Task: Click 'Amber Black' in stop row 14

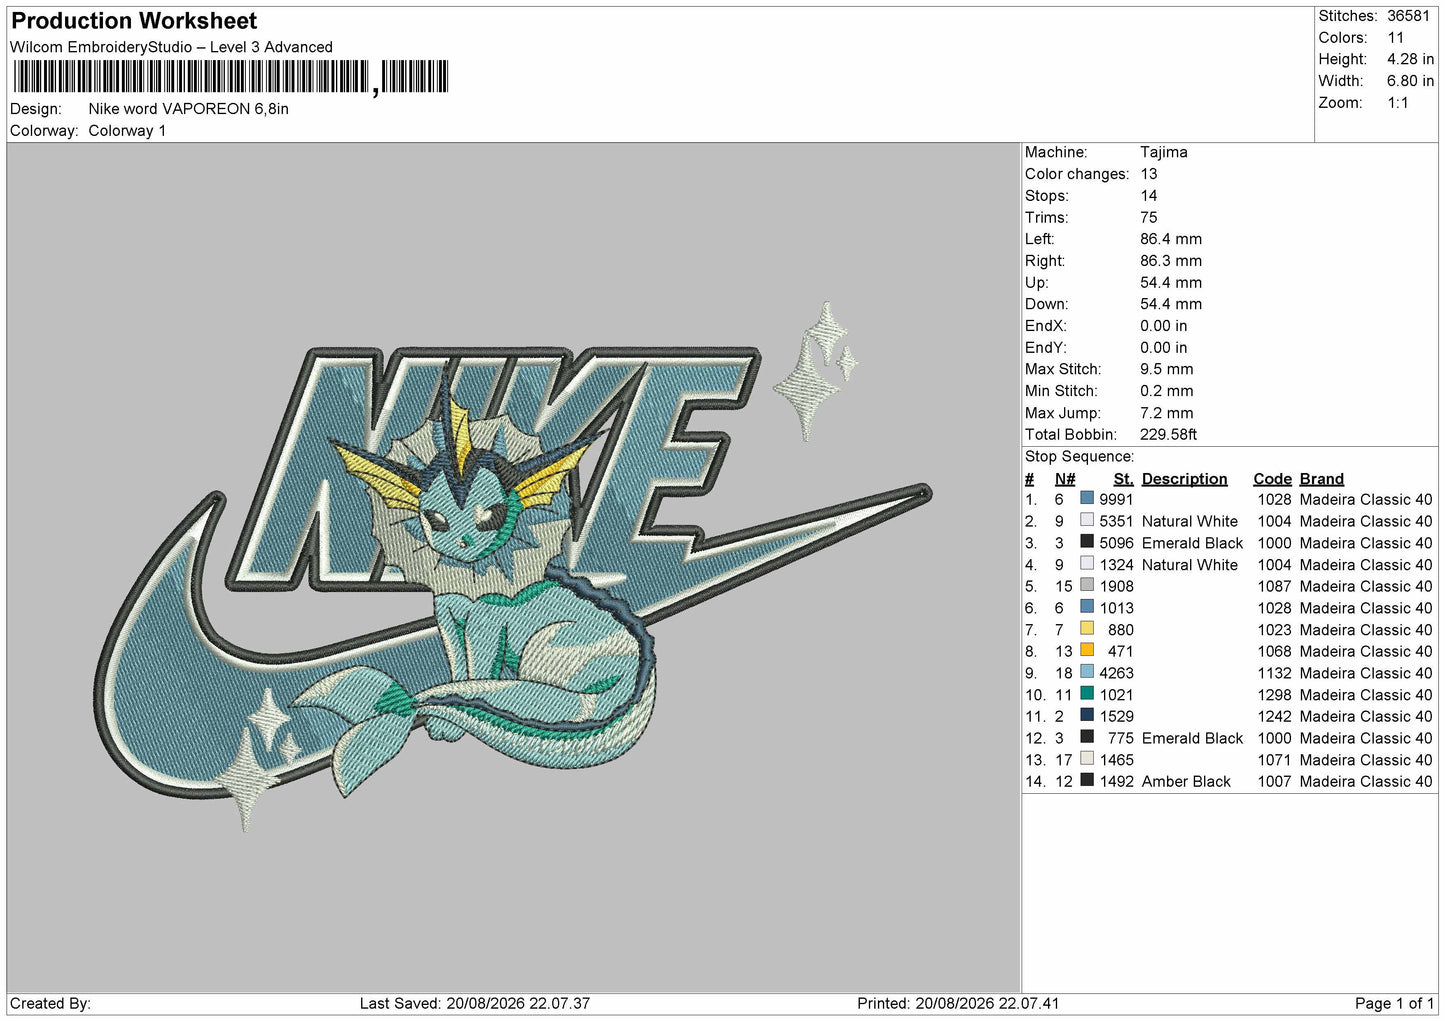Action: pos(1186,781)
